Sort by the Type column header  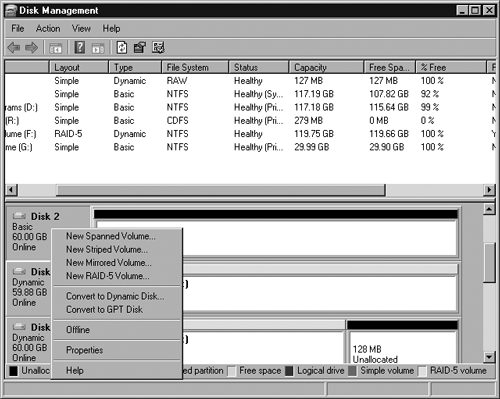click(135, 67)
